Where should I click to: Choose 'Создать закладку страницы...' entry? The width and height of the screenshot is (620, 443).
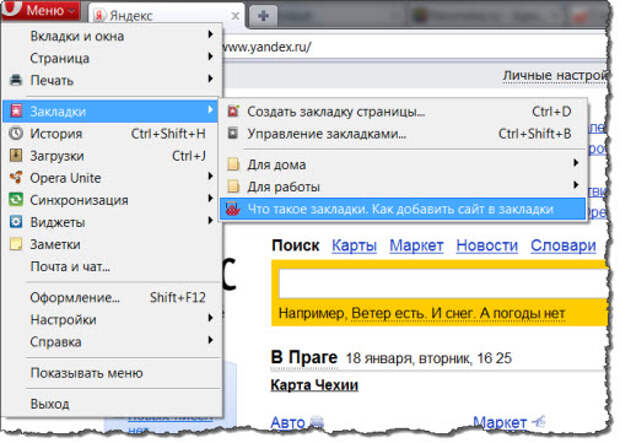tap(403, 112)
